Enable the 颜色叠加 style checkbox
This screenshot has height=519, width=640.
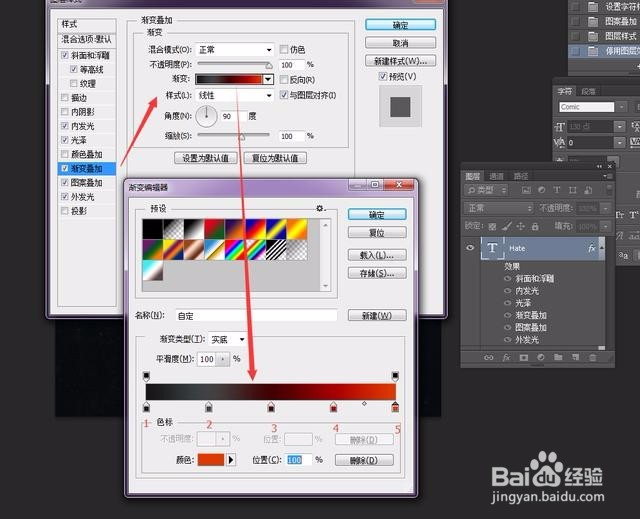point(64,154)
